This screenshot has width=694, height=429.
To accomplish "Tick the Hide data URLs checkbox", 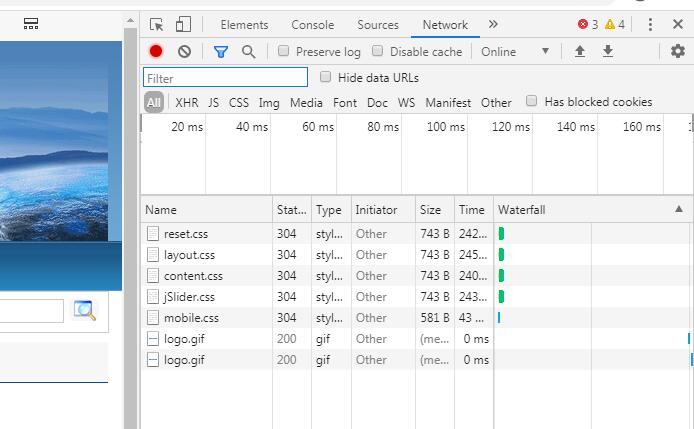I will tap(326, 77).
